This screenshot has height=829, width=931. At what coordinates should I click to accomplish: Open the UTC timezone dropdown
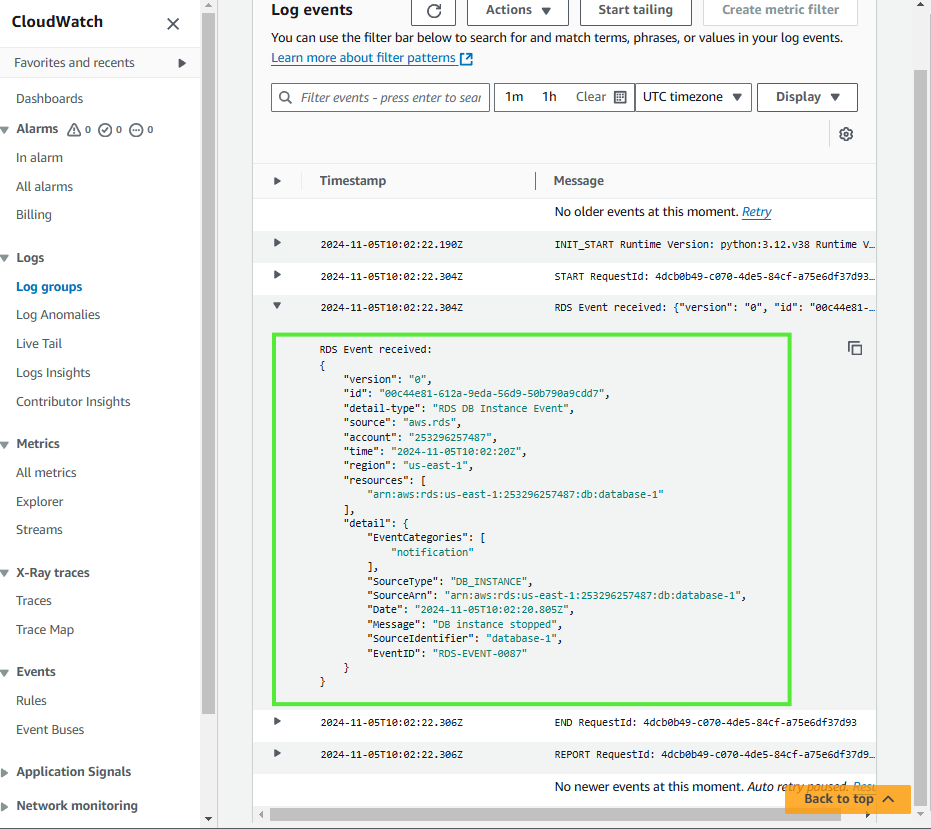[693, 97]
